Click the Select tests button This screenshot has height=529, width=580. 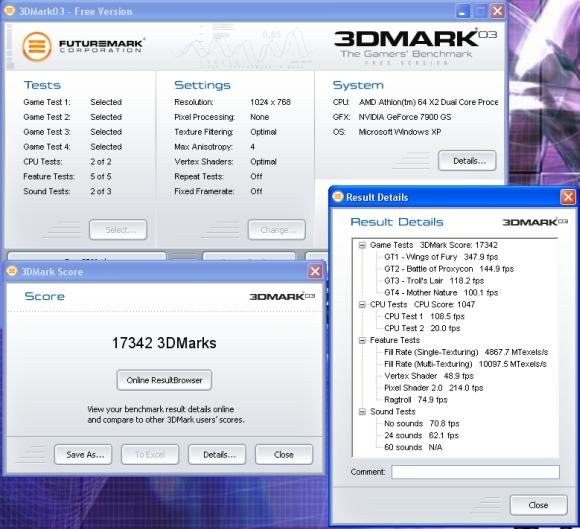pyautogui.click(x=118, y=230)
